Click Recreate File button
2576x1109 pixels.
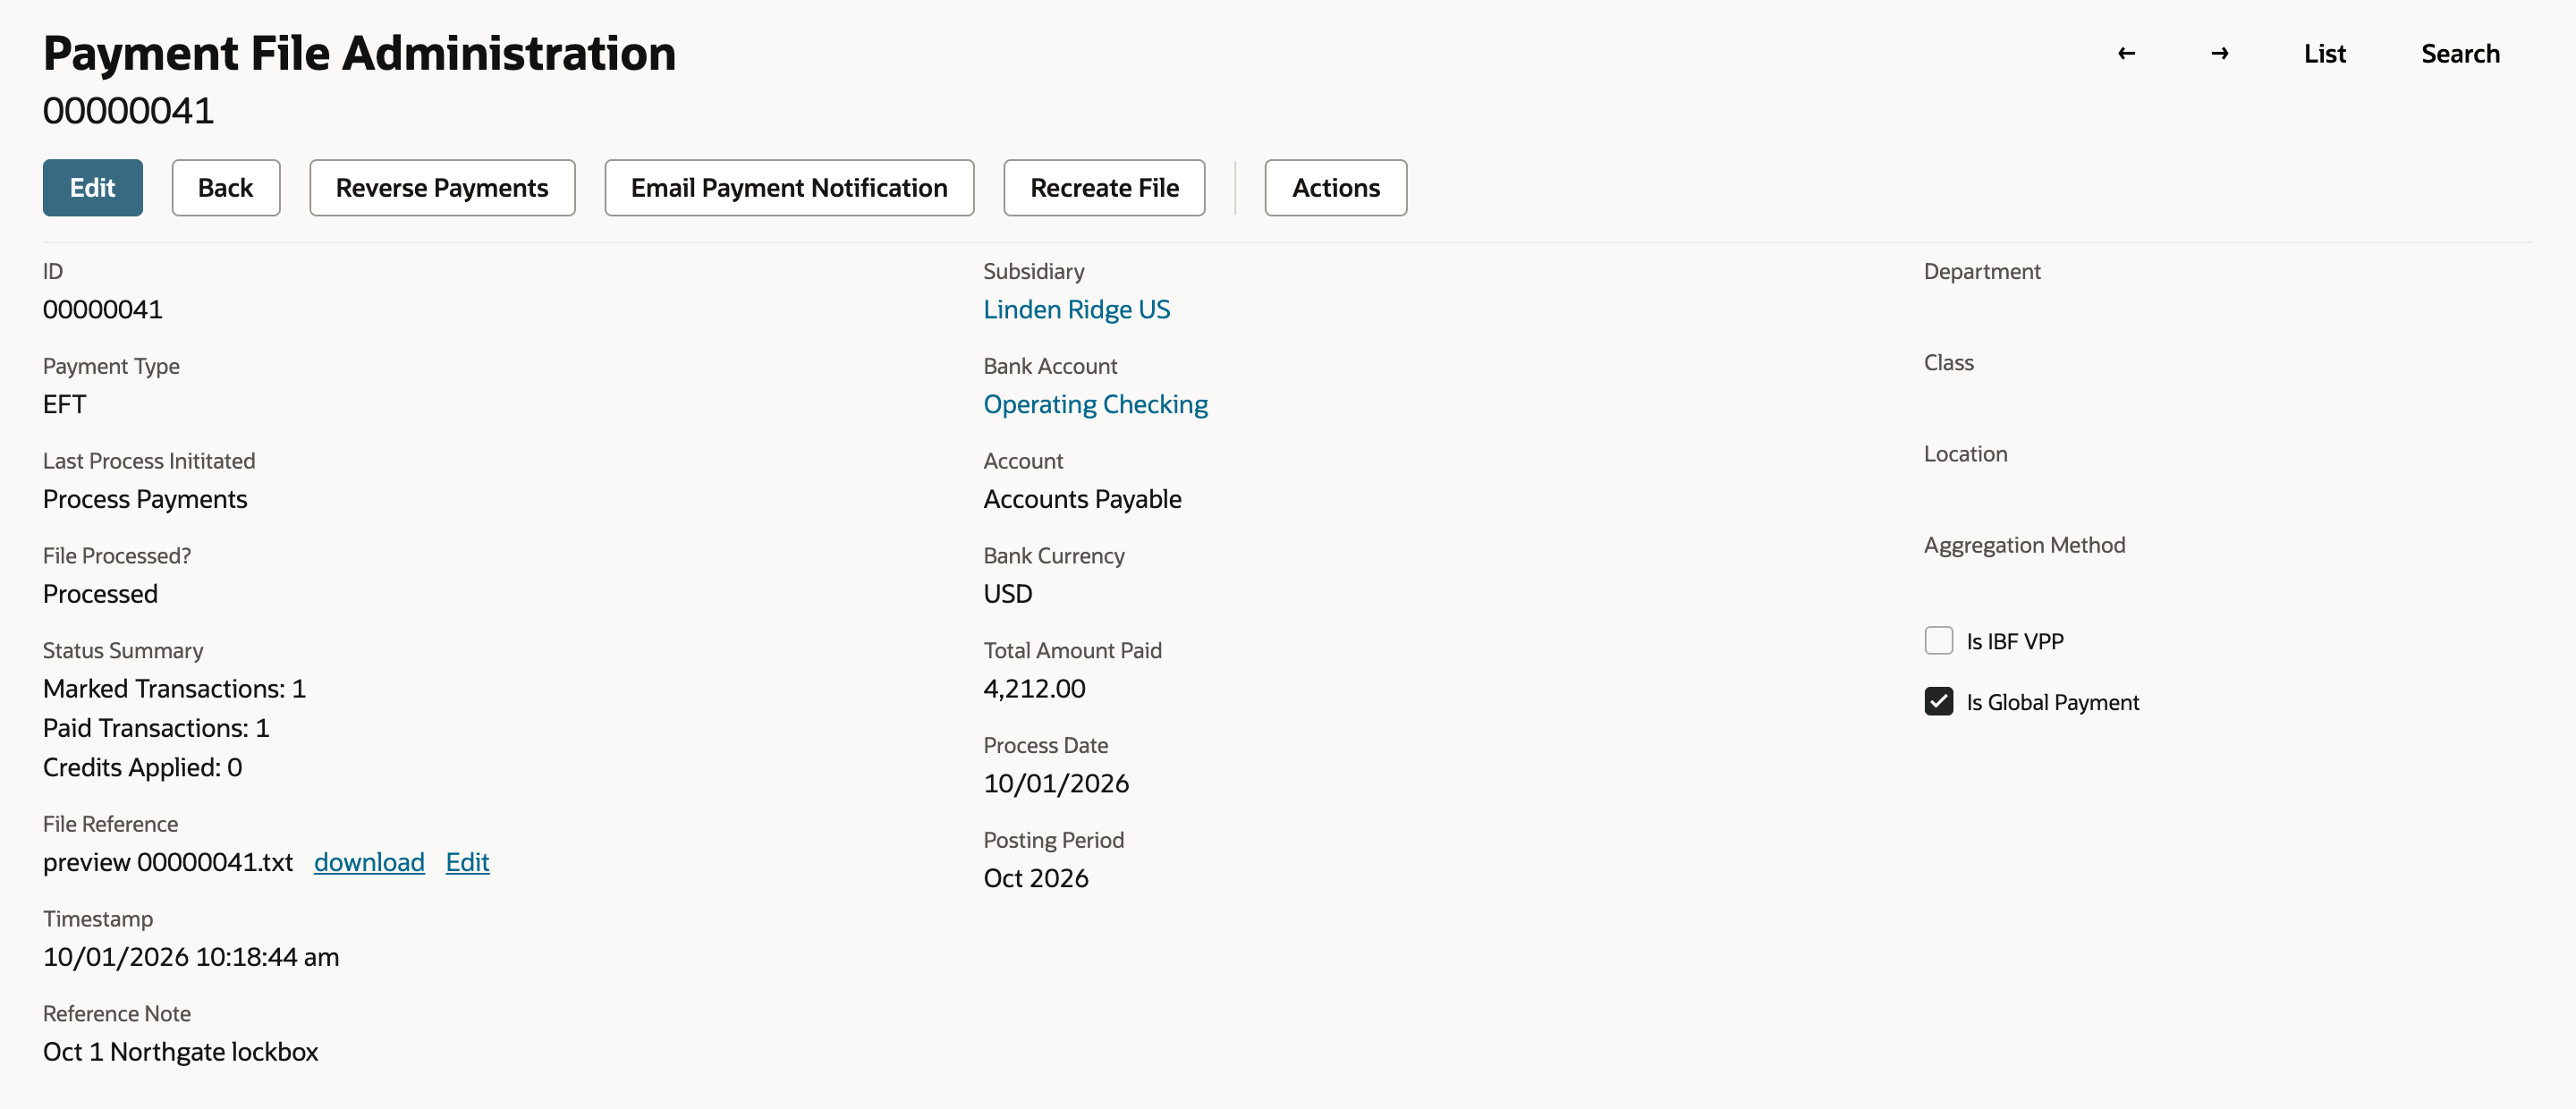(1104, 188)
